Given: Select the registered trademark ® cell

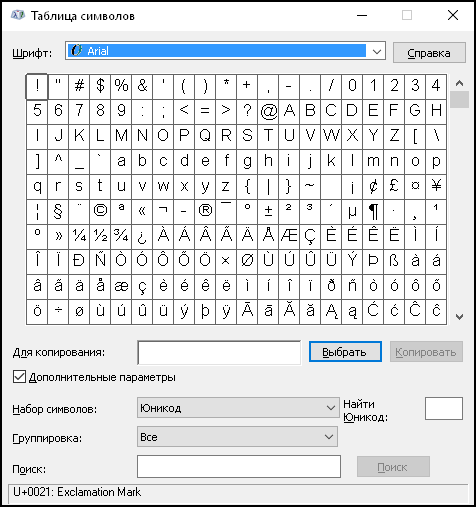Looking at the screenshot, I should tap(205, 212).
